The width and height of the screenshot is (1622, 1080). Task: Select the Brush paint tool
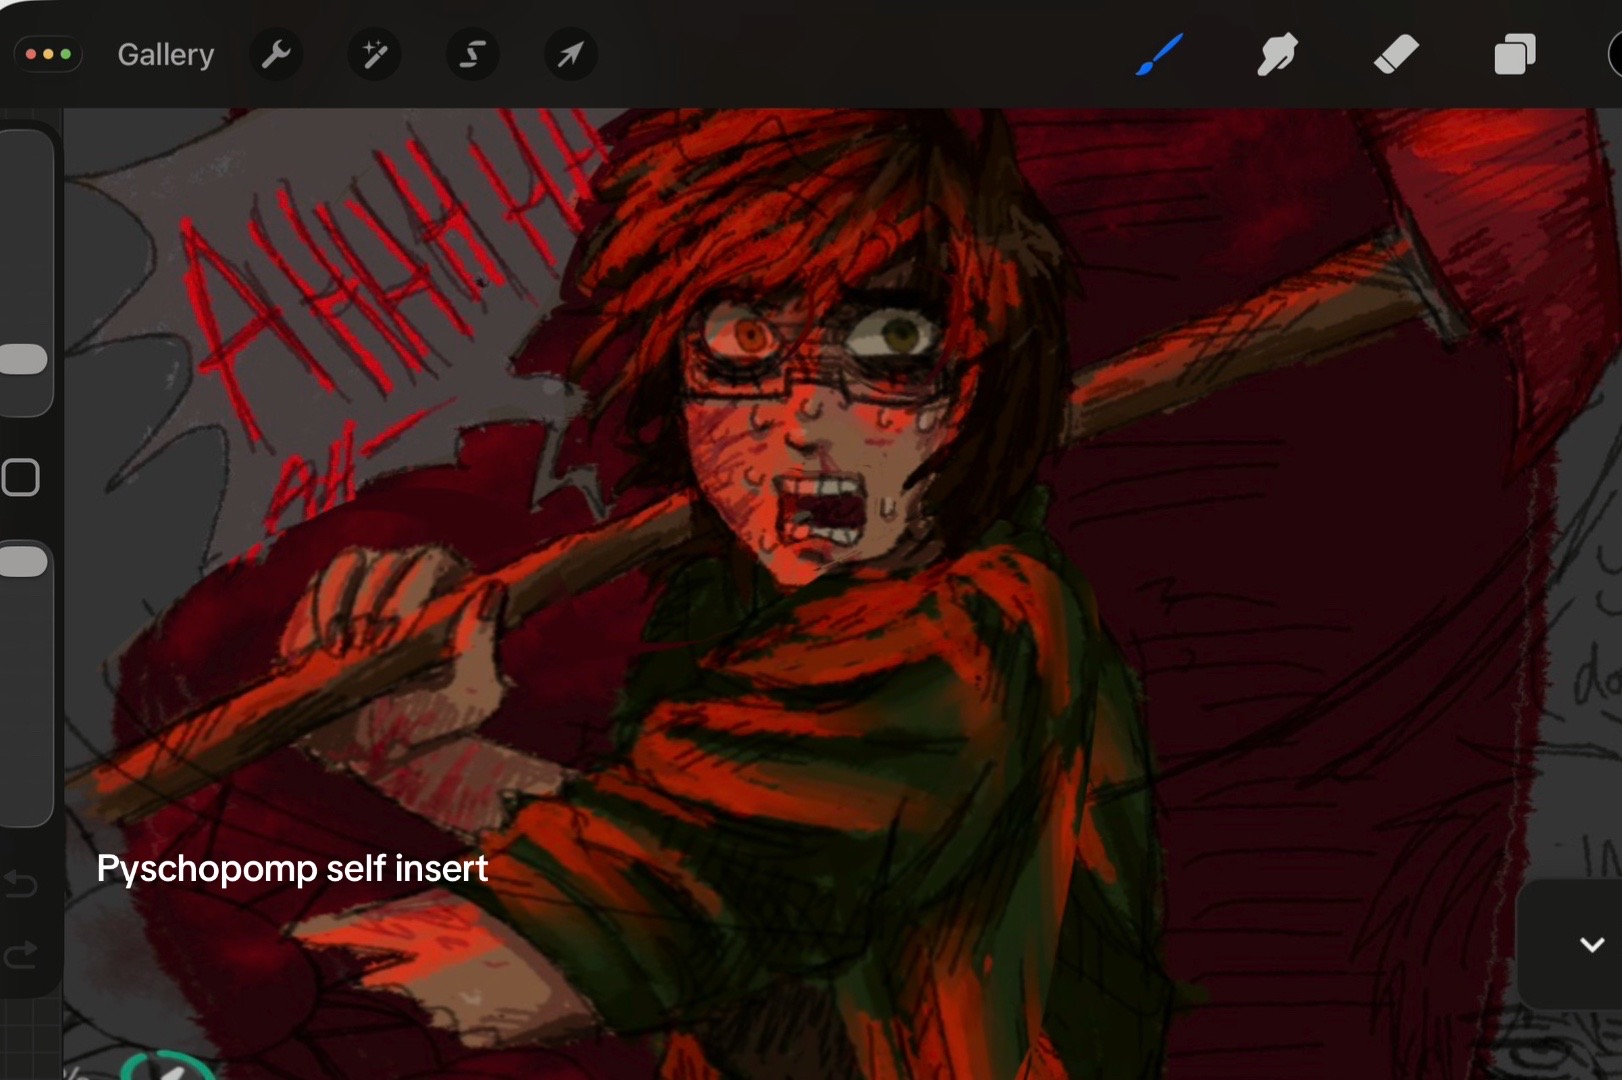point(1160,54)
